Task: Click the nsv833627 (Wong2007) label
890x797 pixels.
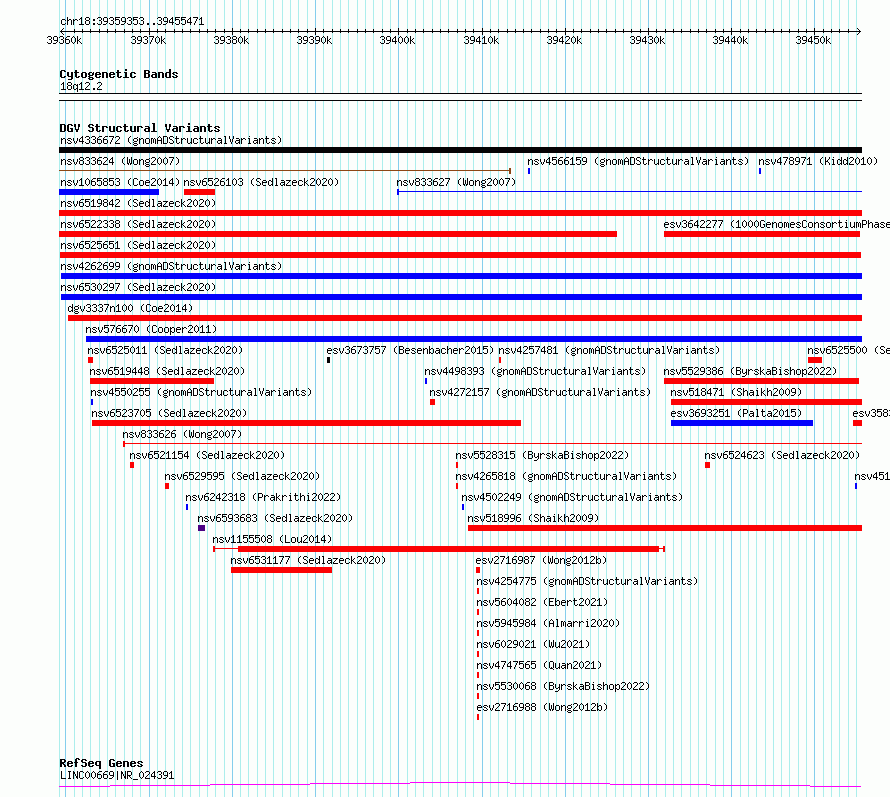Action: point(456,182)
